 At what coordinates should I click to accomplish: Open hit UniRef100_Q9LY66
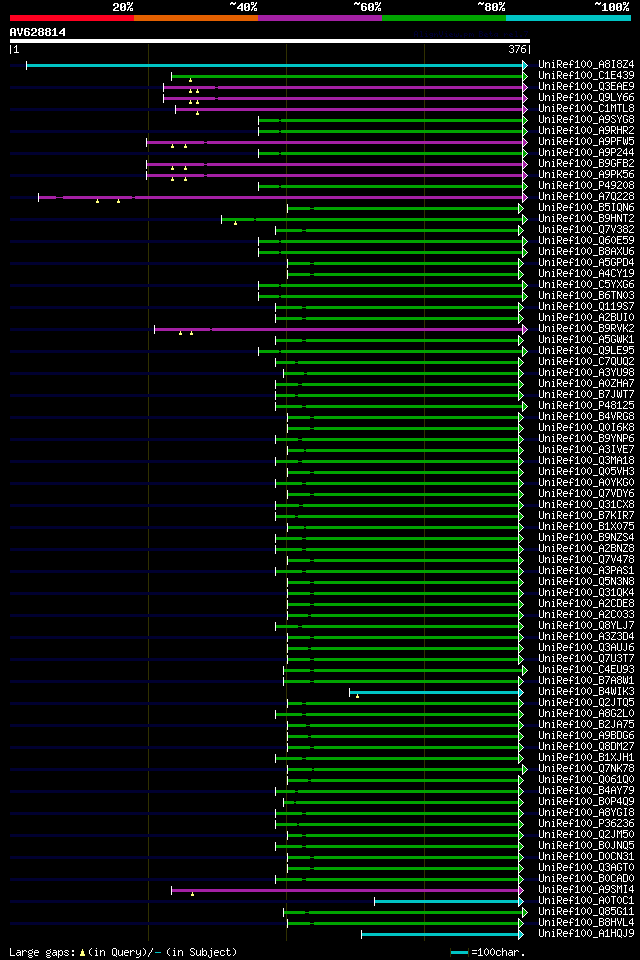point(586,97)
